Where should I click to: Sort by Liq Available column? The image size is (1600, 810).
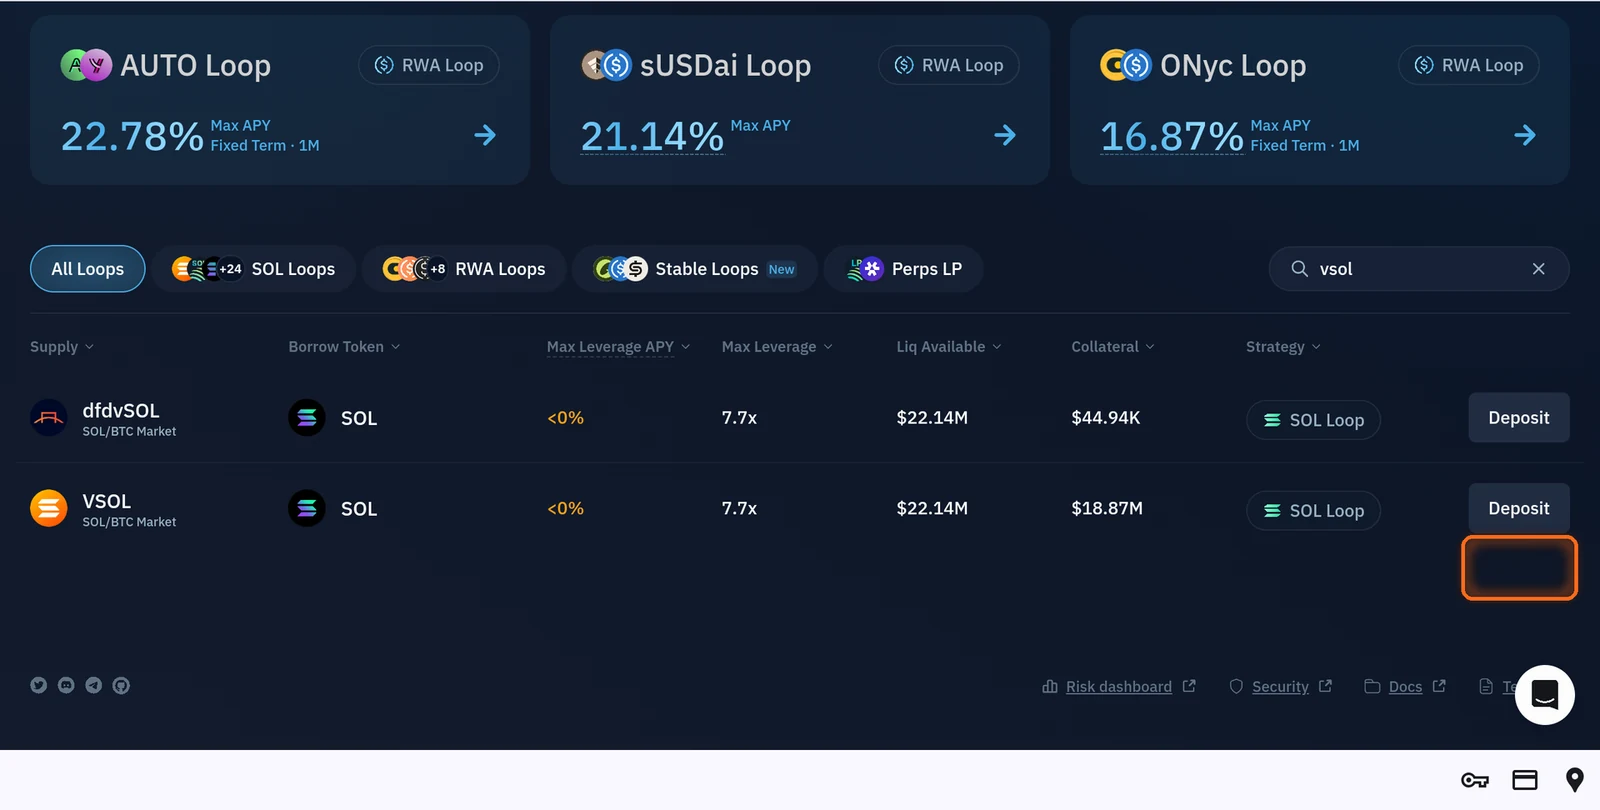(x=949, y=347)
